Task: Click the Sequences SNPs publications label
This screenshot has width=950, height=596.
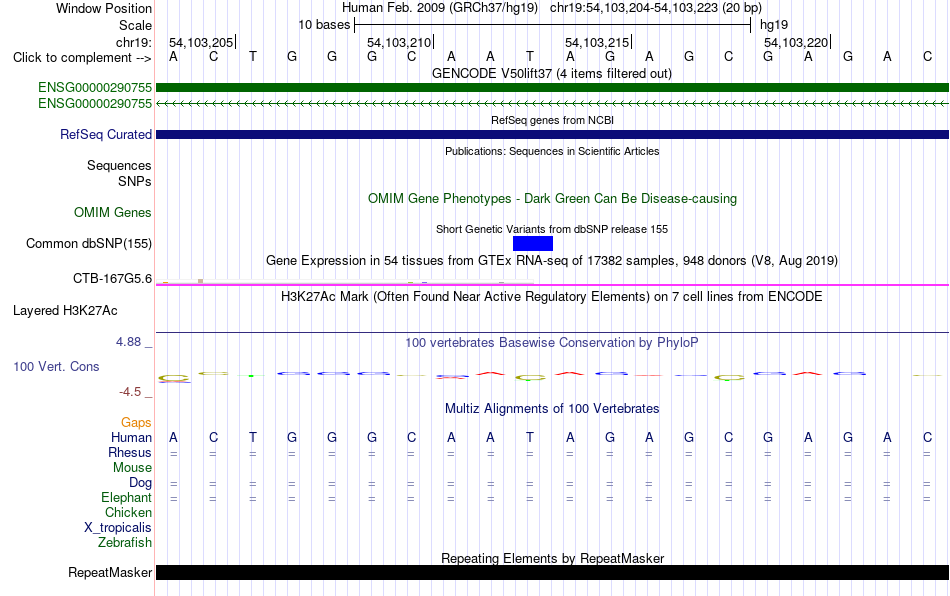Action: pyautogui.click(x=119, y=173)
